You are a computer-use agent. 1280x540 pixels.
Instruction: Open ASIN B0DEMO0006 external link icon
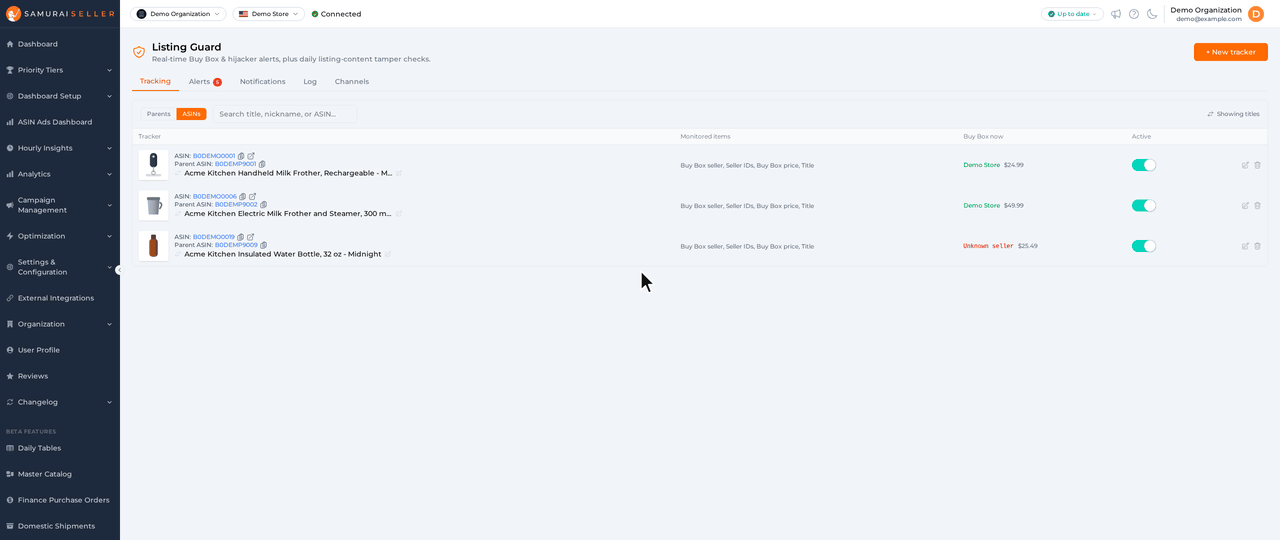click(x=253, y=196)
